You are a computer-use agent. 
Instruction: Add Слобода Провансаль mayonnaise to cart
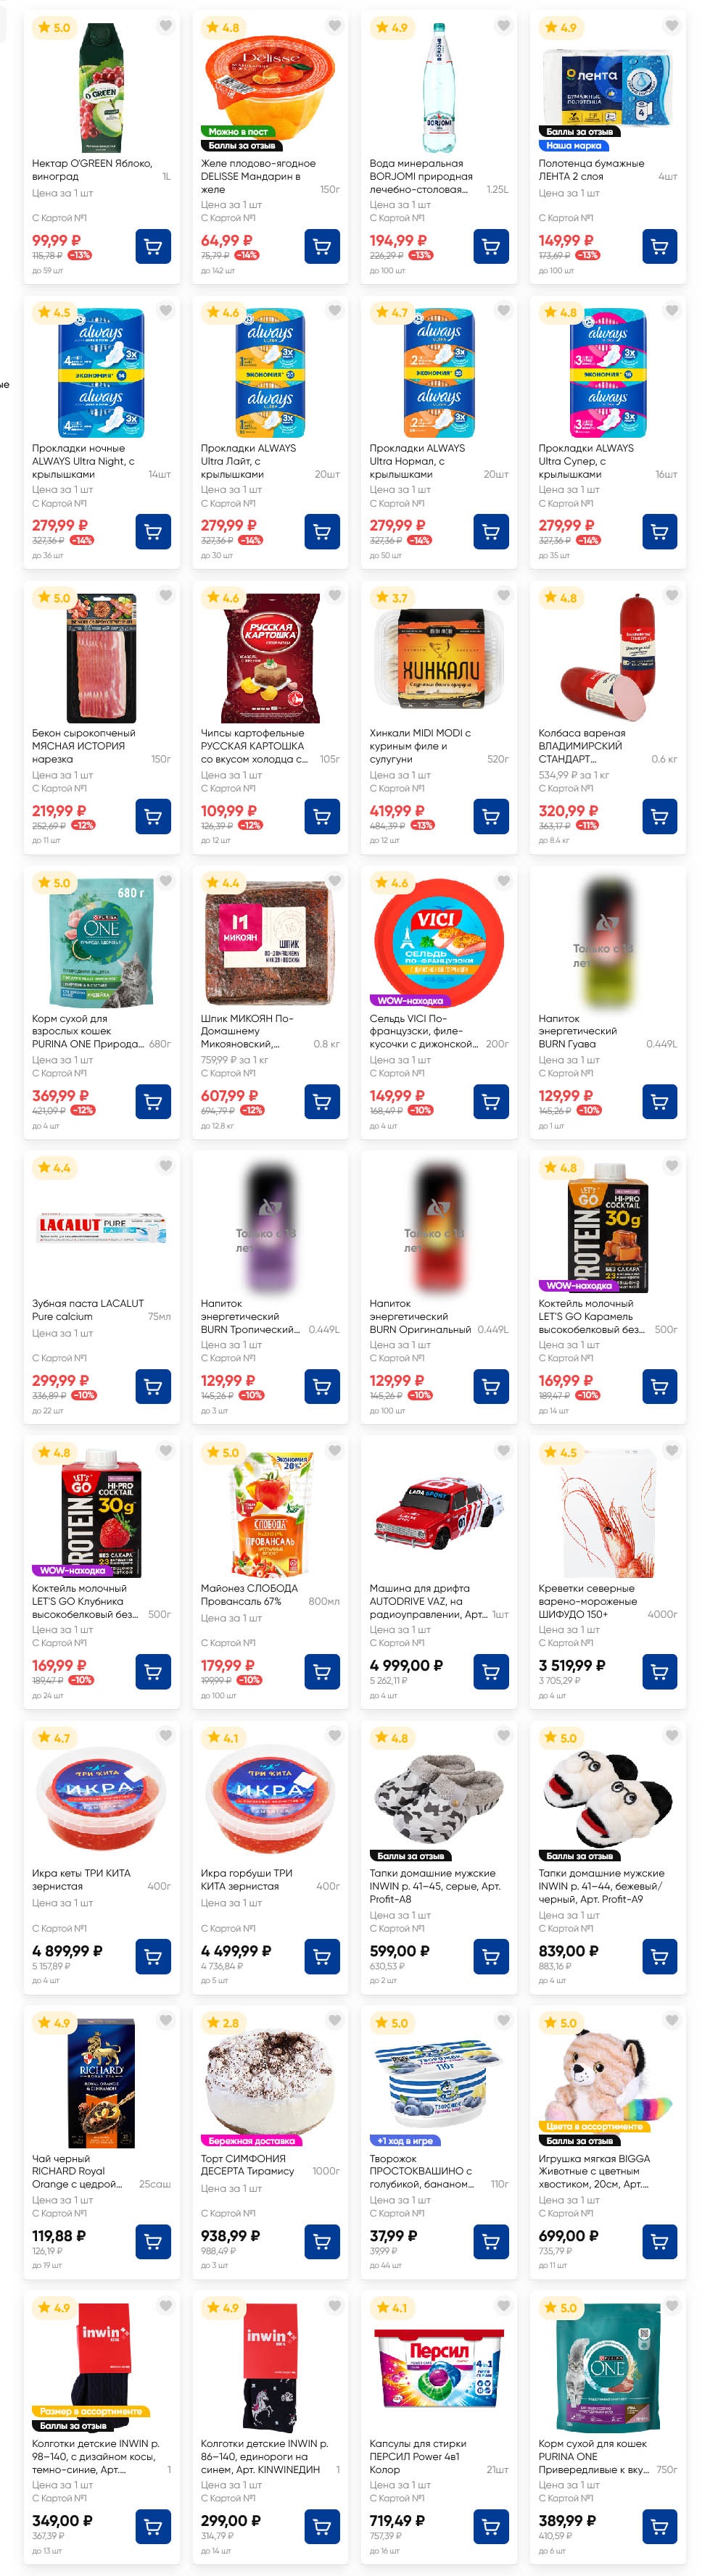(322, 1671)
